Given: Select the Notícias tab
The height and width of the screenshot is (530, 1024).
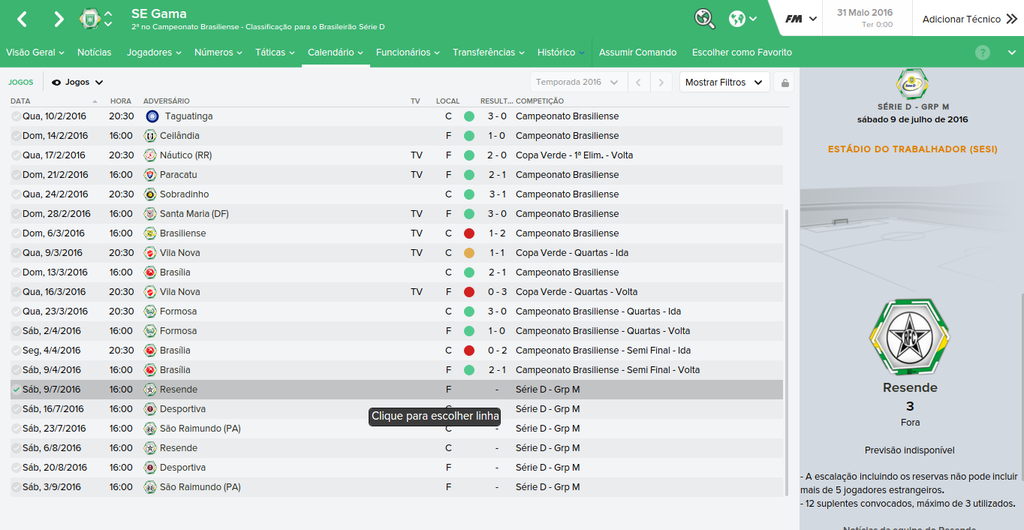Looking at the screenshot, I should point(94,52).
